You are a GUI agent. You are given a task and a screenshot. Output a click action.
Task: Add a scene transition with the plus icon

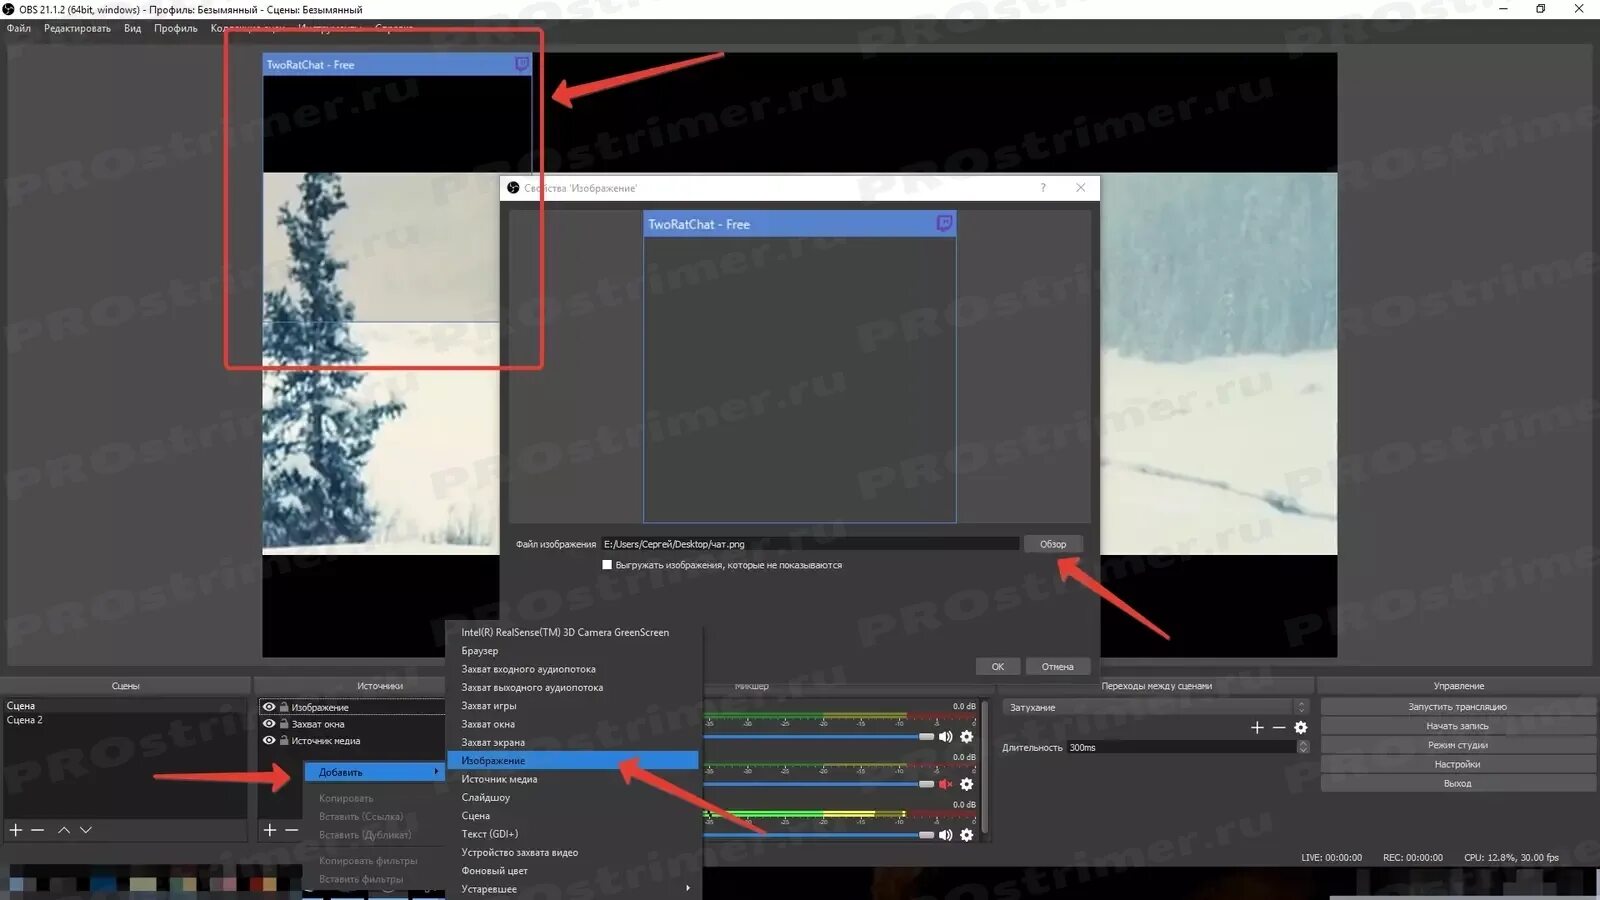[1257, 728]
